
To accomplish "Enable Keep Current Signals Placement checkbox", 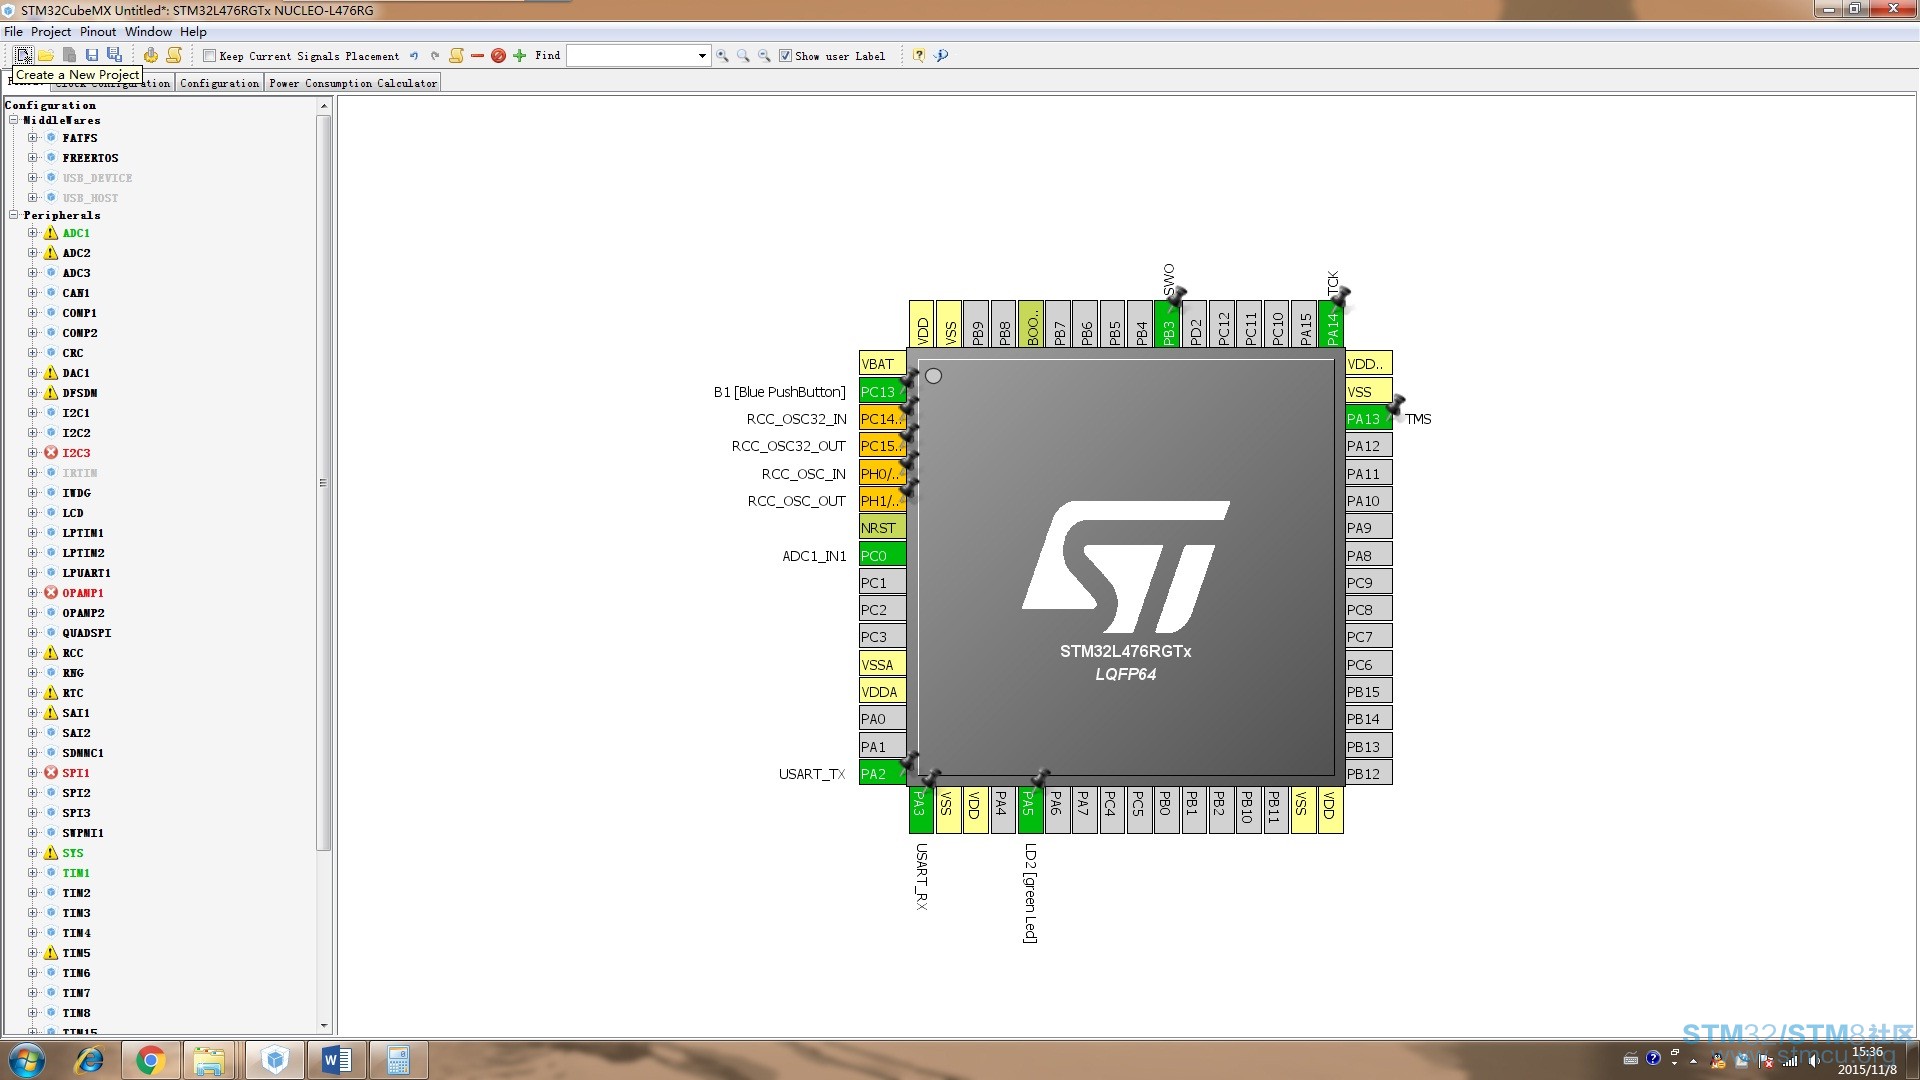I will point(209,56).
